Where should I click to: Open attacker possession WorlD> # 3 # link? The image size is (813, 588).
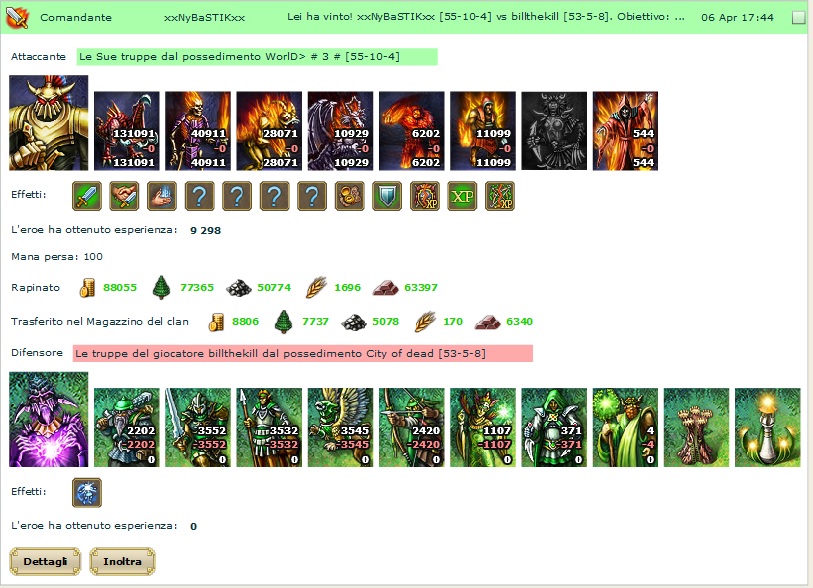(x=257, y=57)
